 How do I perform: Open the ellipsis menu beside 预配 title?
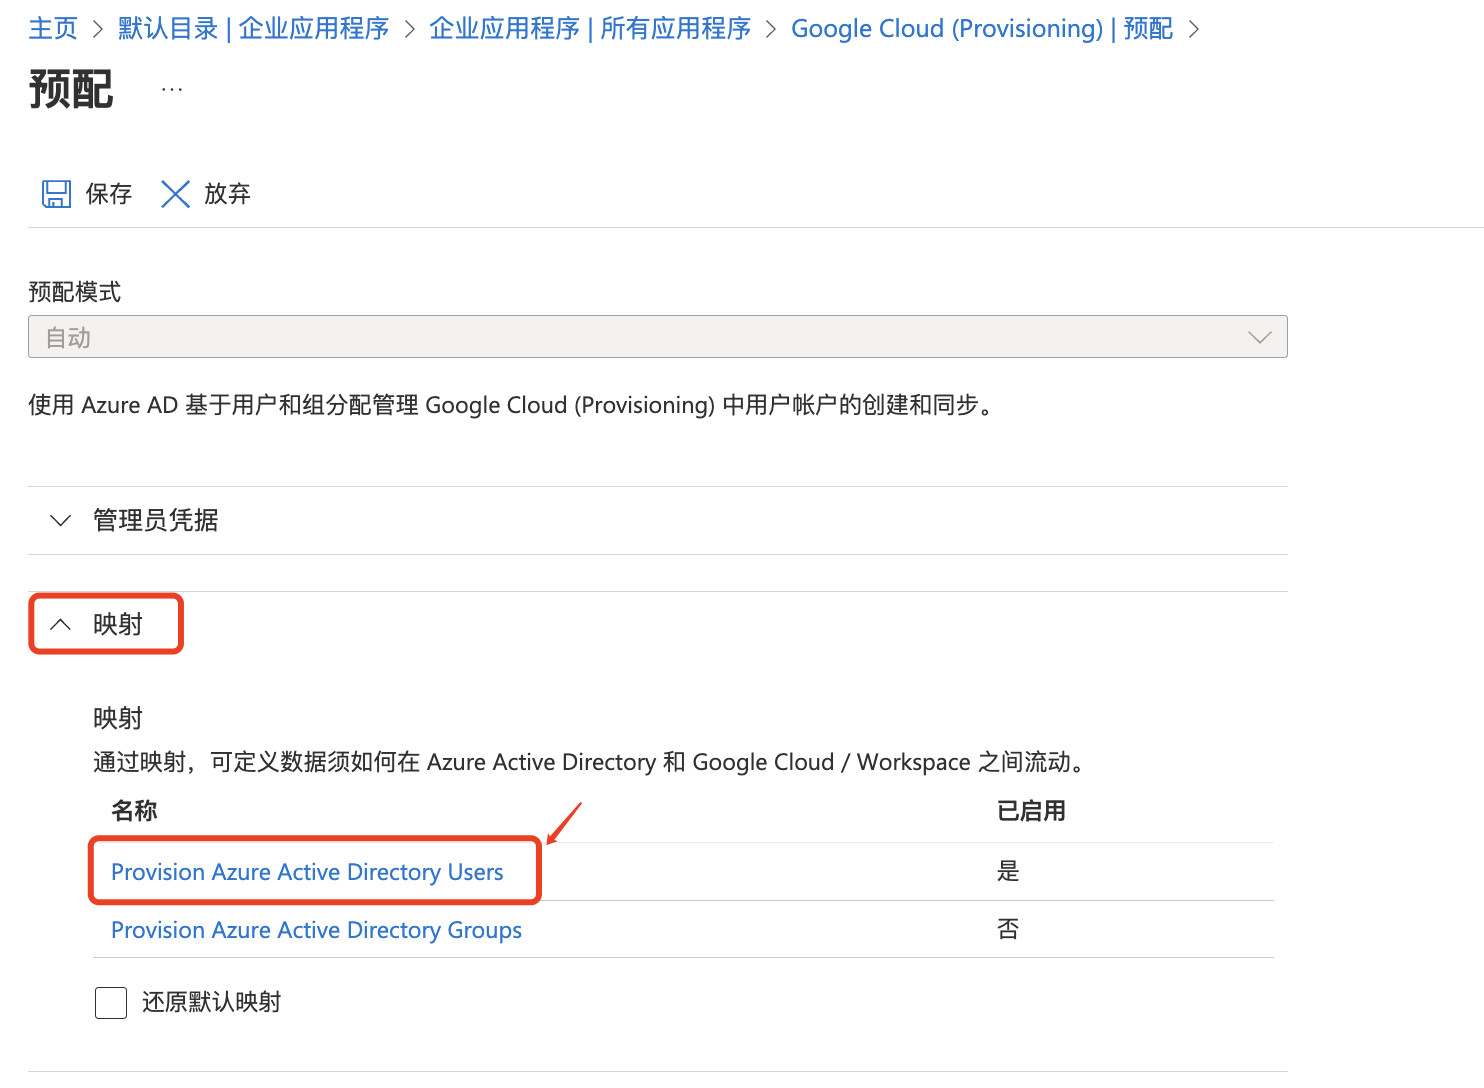(172, 90)
